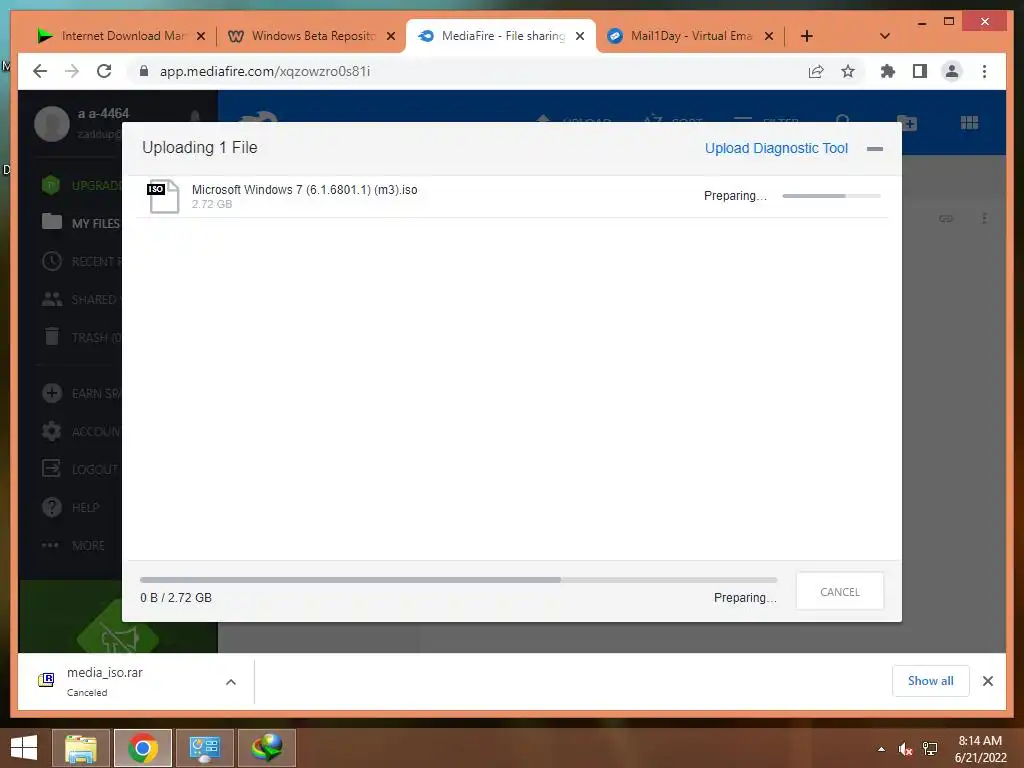Click Logout icon in sidebar
1024x768 pixels.
(52, 469)
